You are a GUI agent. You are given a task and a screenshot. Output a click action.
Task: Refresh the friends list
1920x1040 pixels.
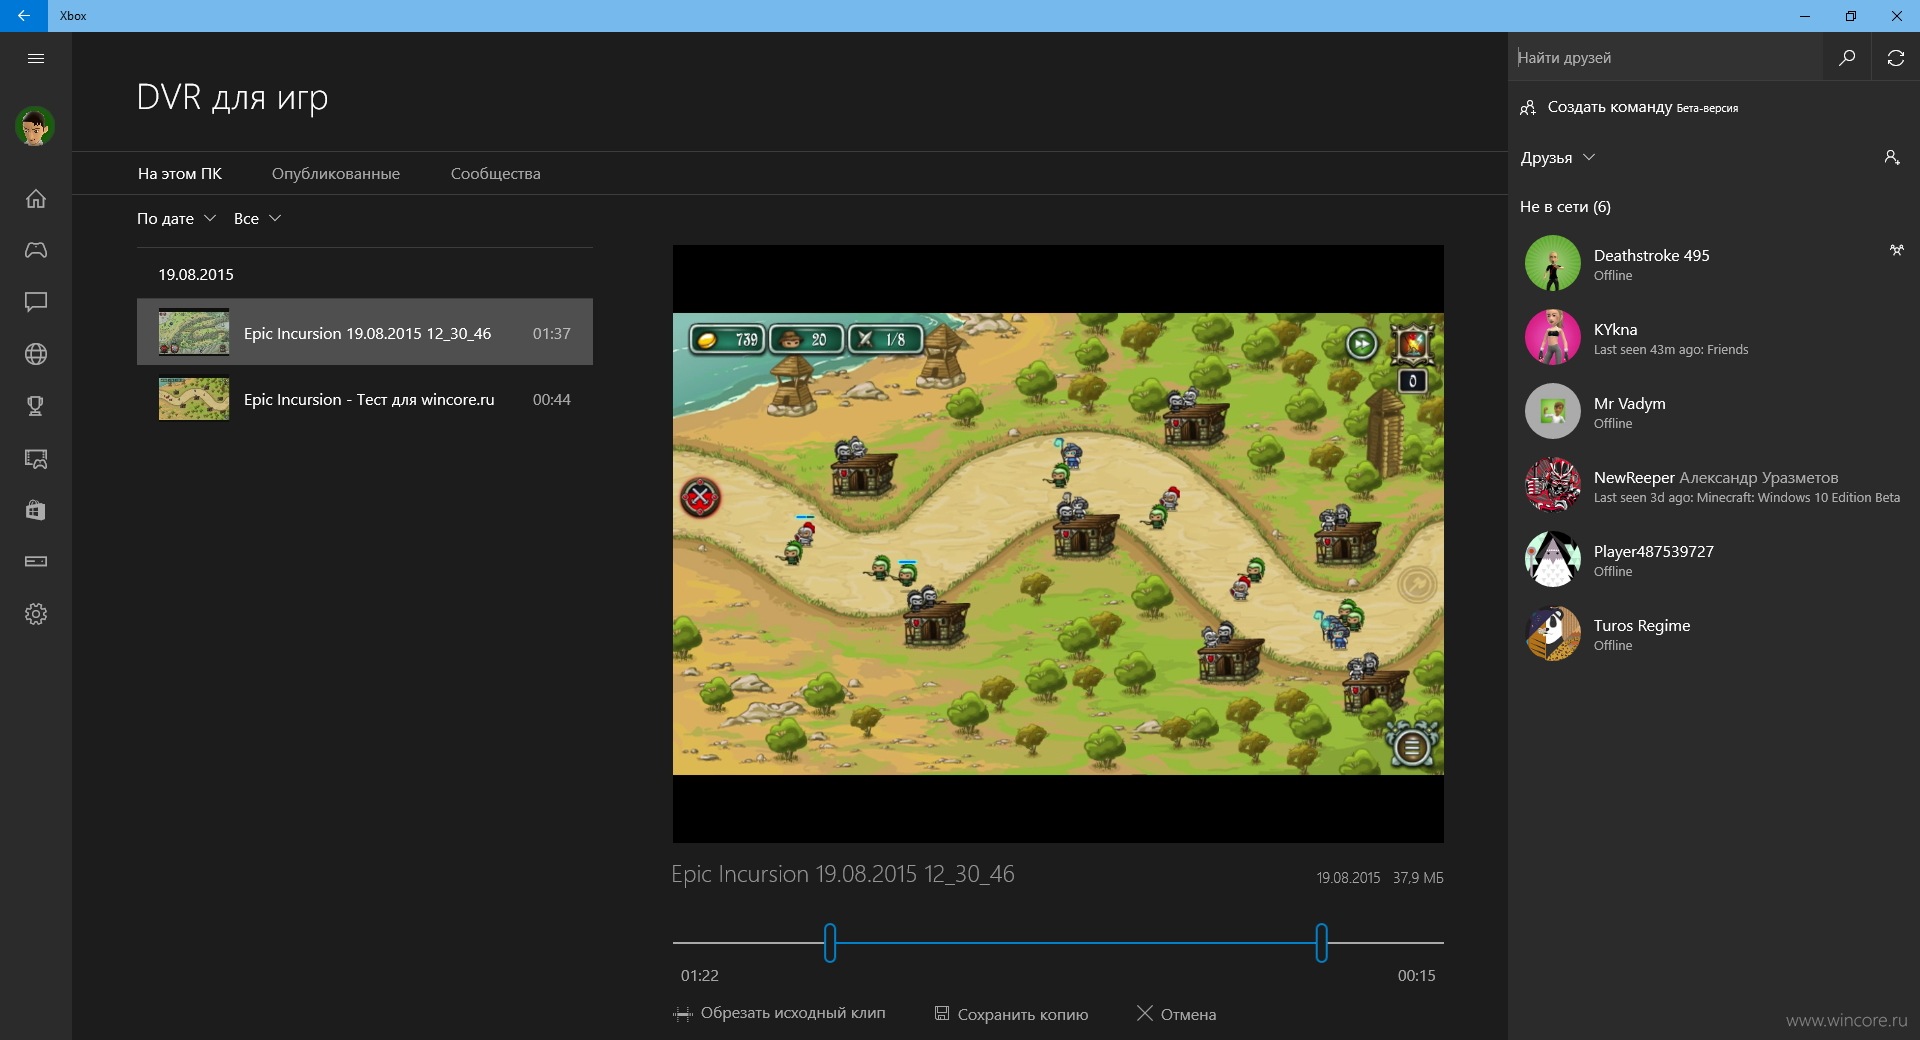pos(1896,58)
